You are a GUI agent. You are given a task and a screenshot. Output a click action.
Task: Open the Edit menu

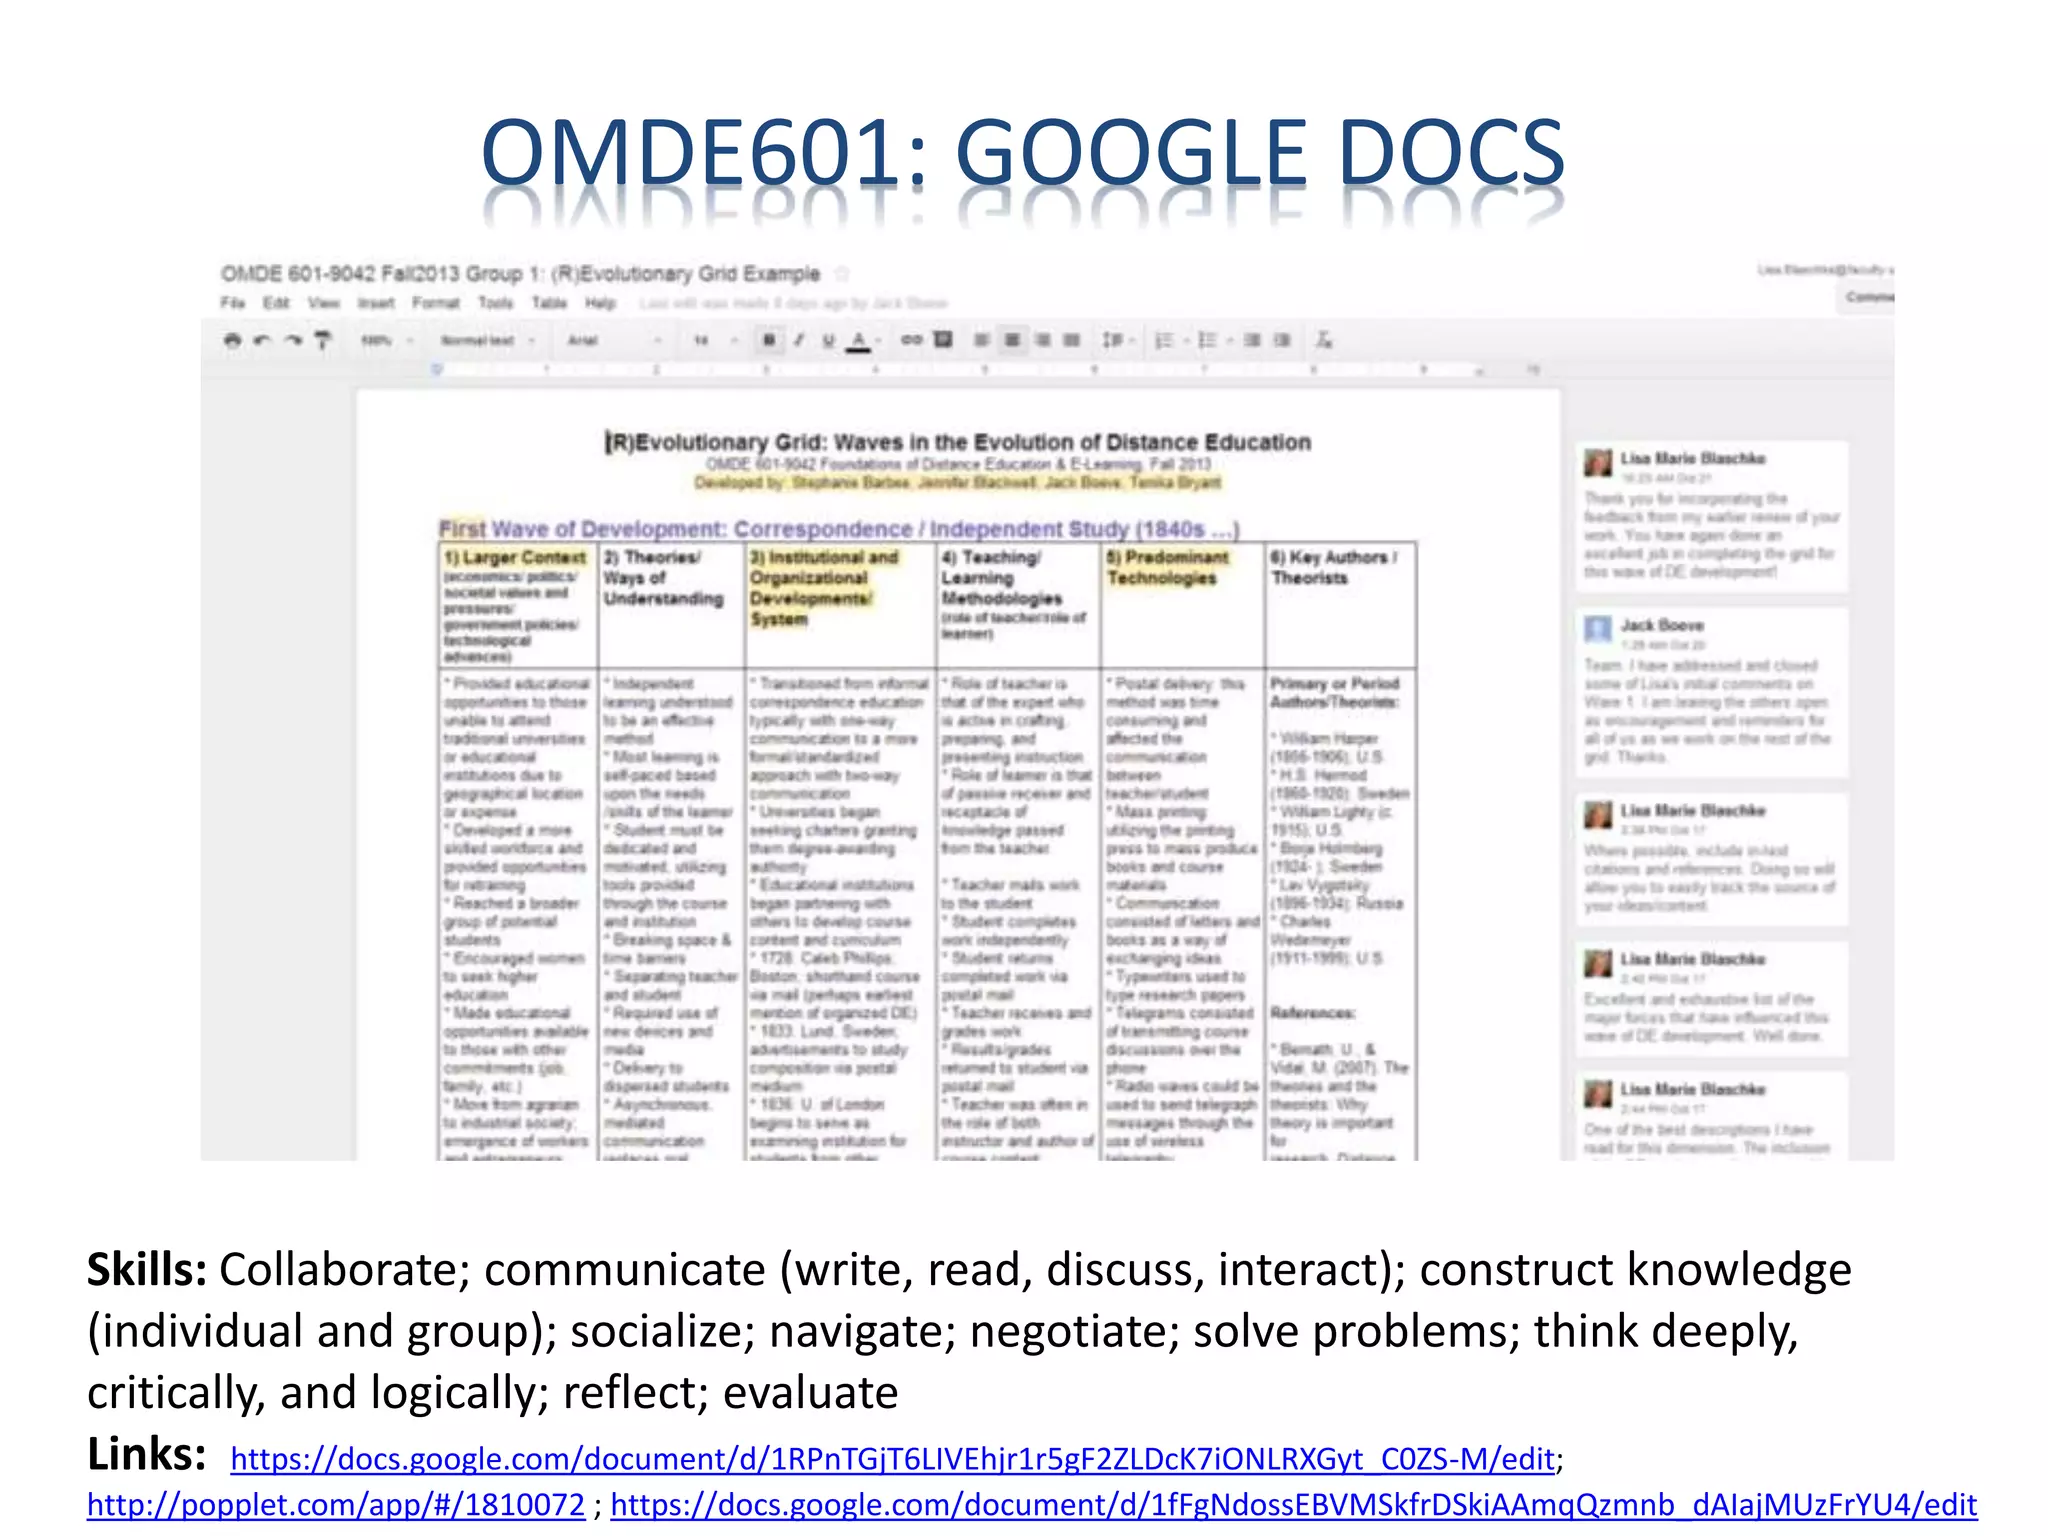276,302
